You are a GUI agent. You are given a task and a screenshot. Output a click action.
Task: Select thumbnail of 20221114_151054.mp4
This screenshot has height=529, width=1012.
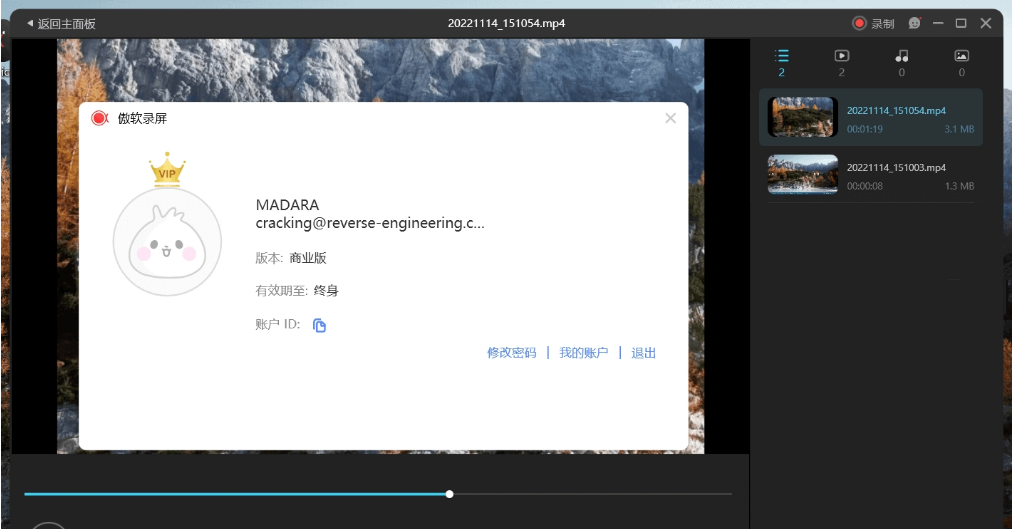click(x=803, y=117)
